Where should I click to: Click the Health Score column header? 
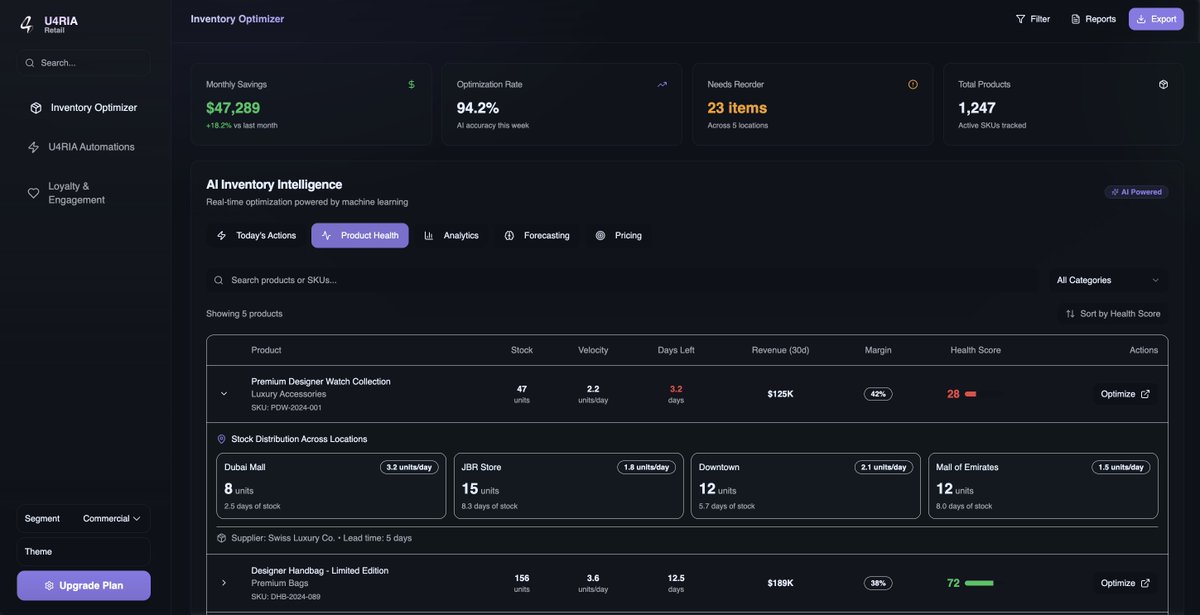[975, 350]
